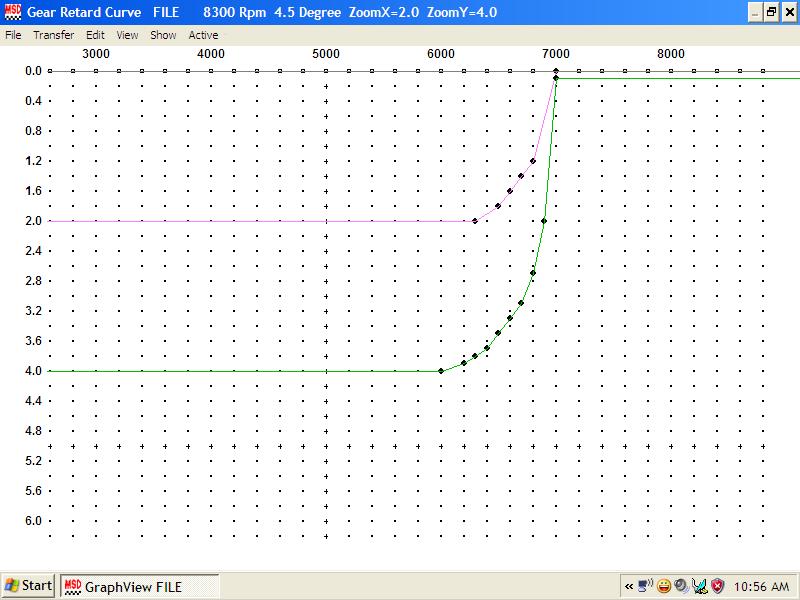Click the 7000 RPM axis label

tap(556, 54)
